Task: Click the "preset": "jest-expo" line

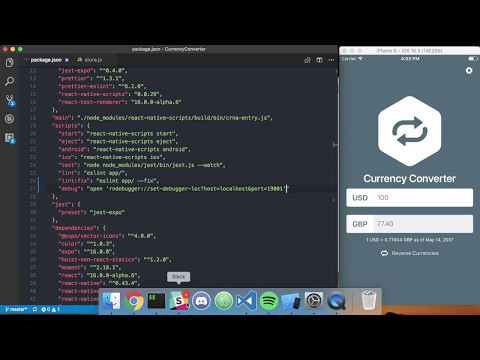Action: coord(92,212)
